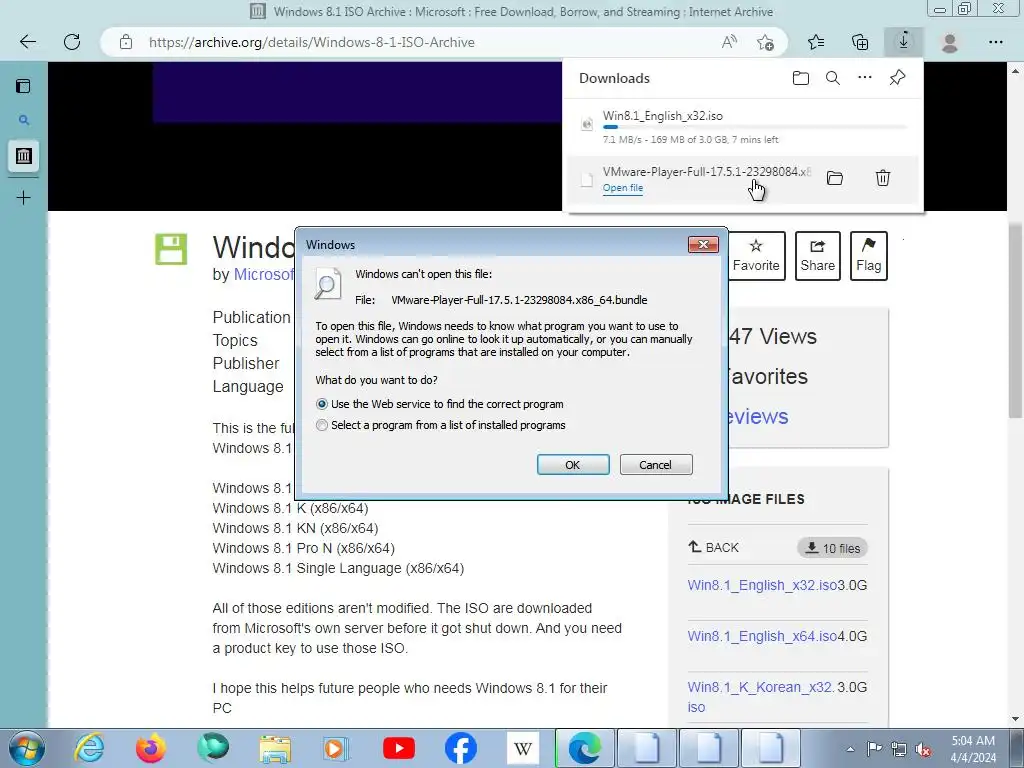Select Use the Web service radio option
The width and height of the screenshot is (1024, 768).
point(321,404)
